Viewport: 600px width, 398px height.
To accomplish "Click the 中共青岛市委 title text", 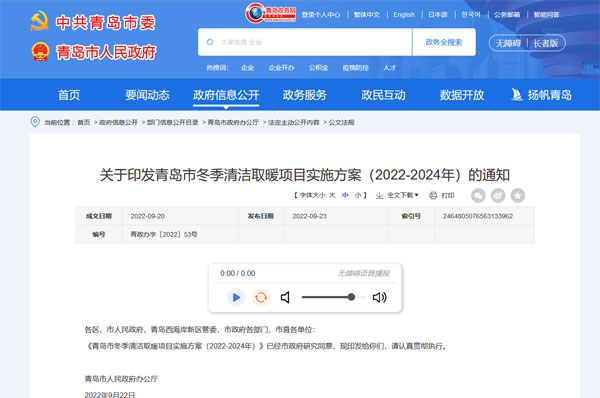I will (x=106, y=22).
